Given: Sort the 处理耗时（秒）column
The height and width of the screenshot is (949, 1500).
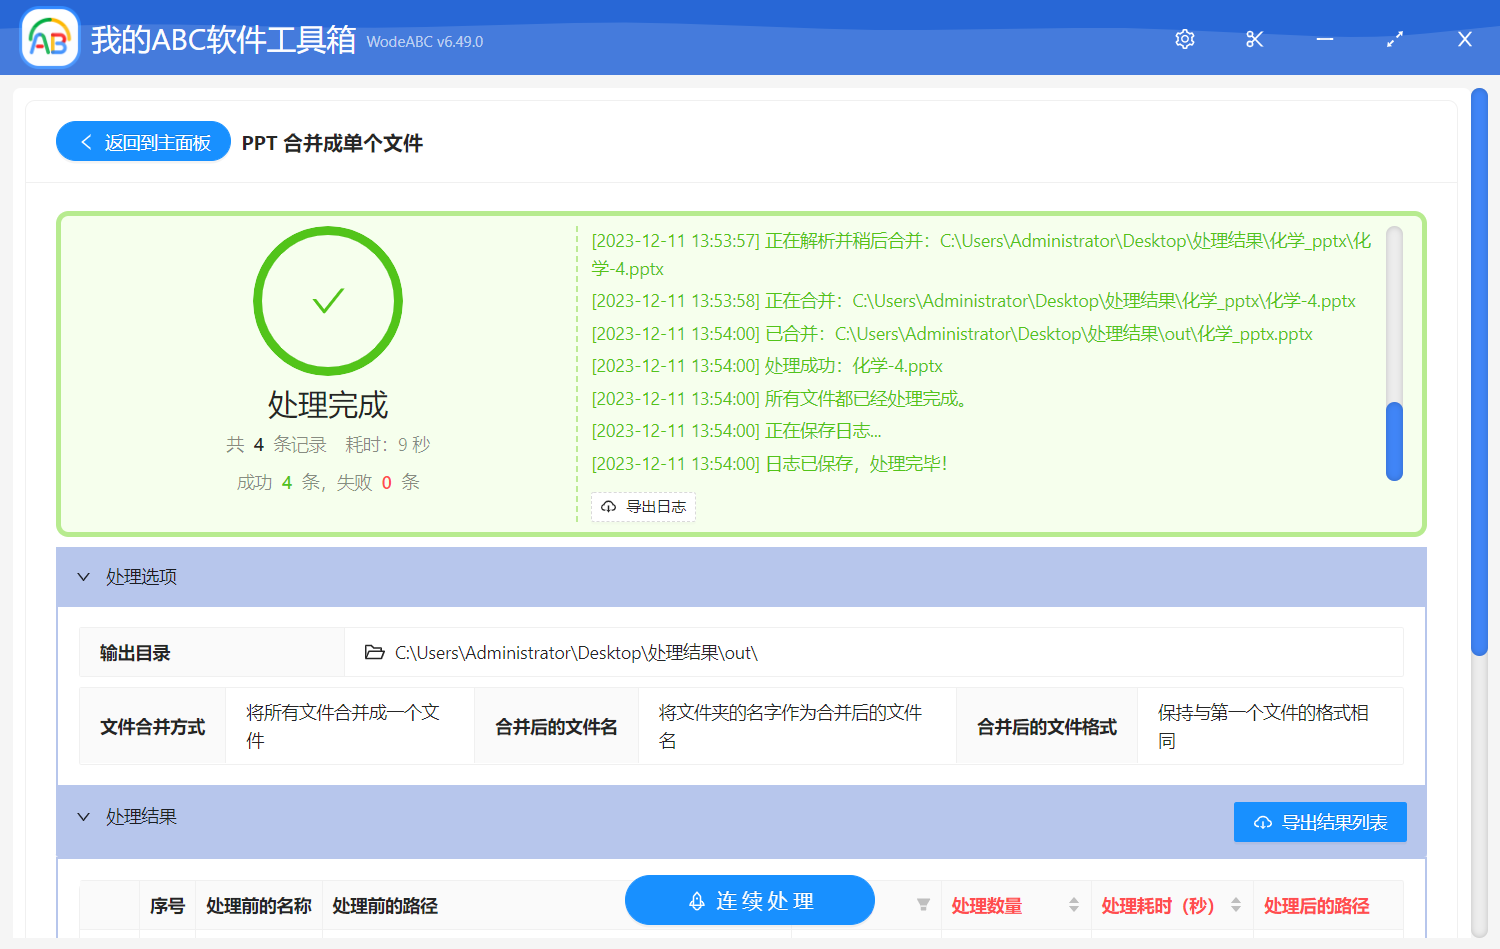Looking at the screenshot, I should coord(1236,905).
